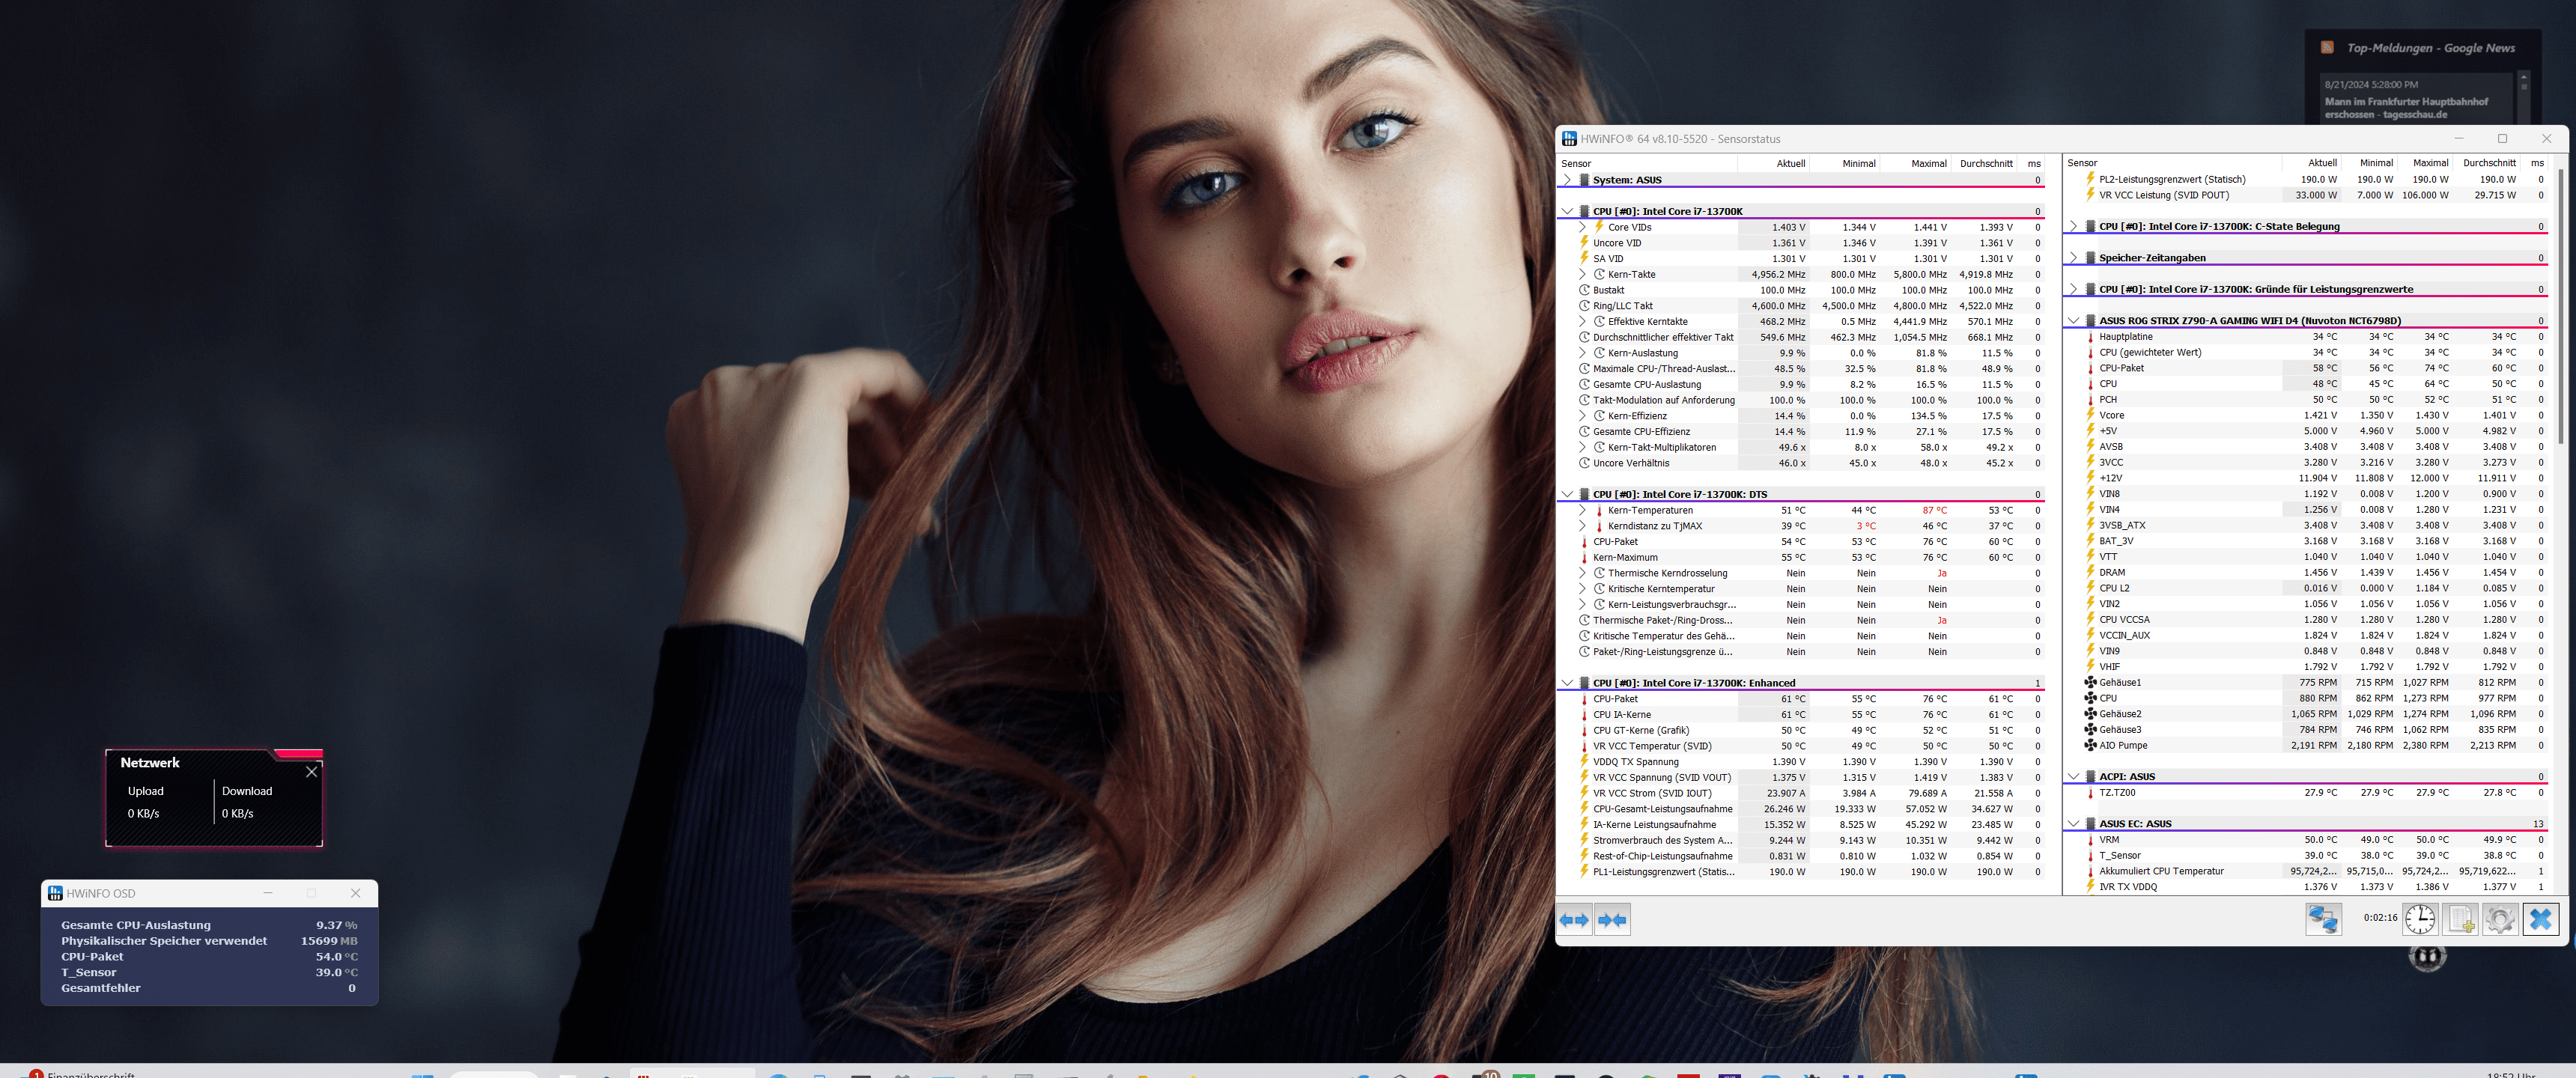Start logging with the sheet-plus icon
This screenshot has height=1078, width=2576.
click(x=2460, y=919)
